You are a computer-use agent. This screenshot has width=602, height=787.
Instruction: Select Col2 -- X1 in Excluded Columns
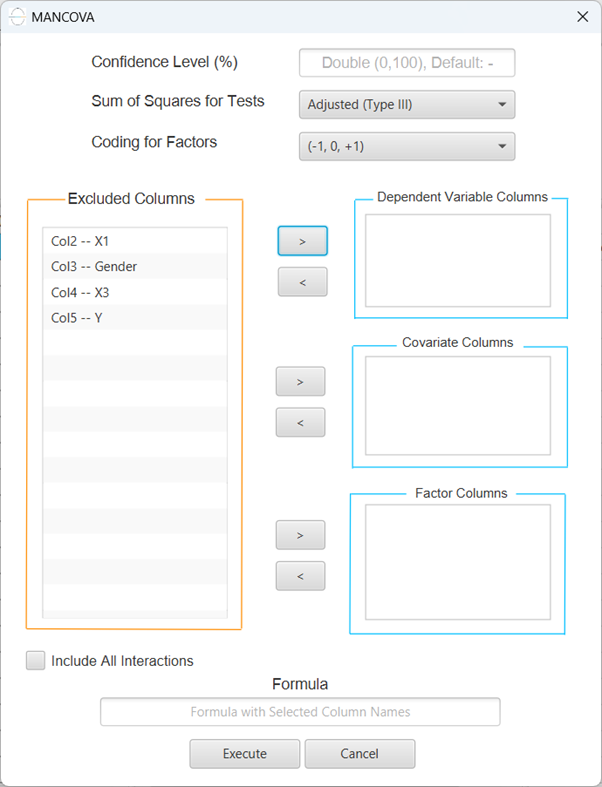(x=135, y=241)
